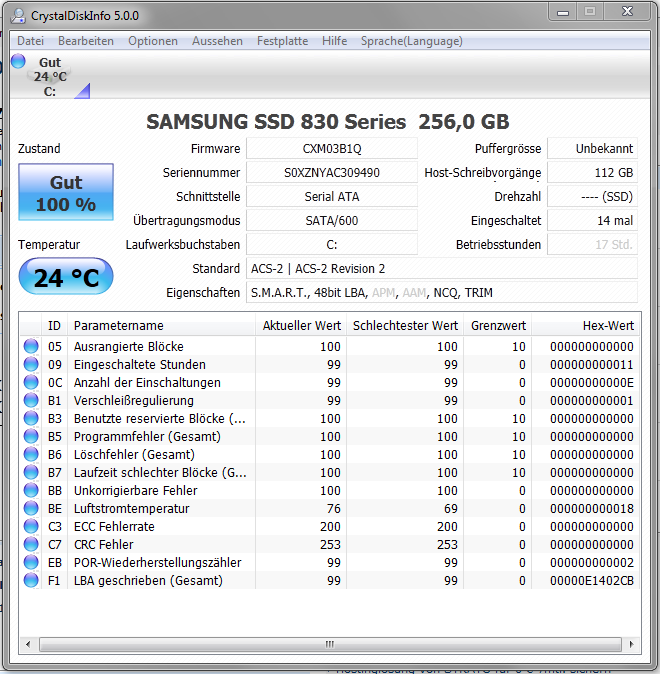660x674 pixels.
Task: Click hex value 00000E1402CB
Action: tap(592, 581)
